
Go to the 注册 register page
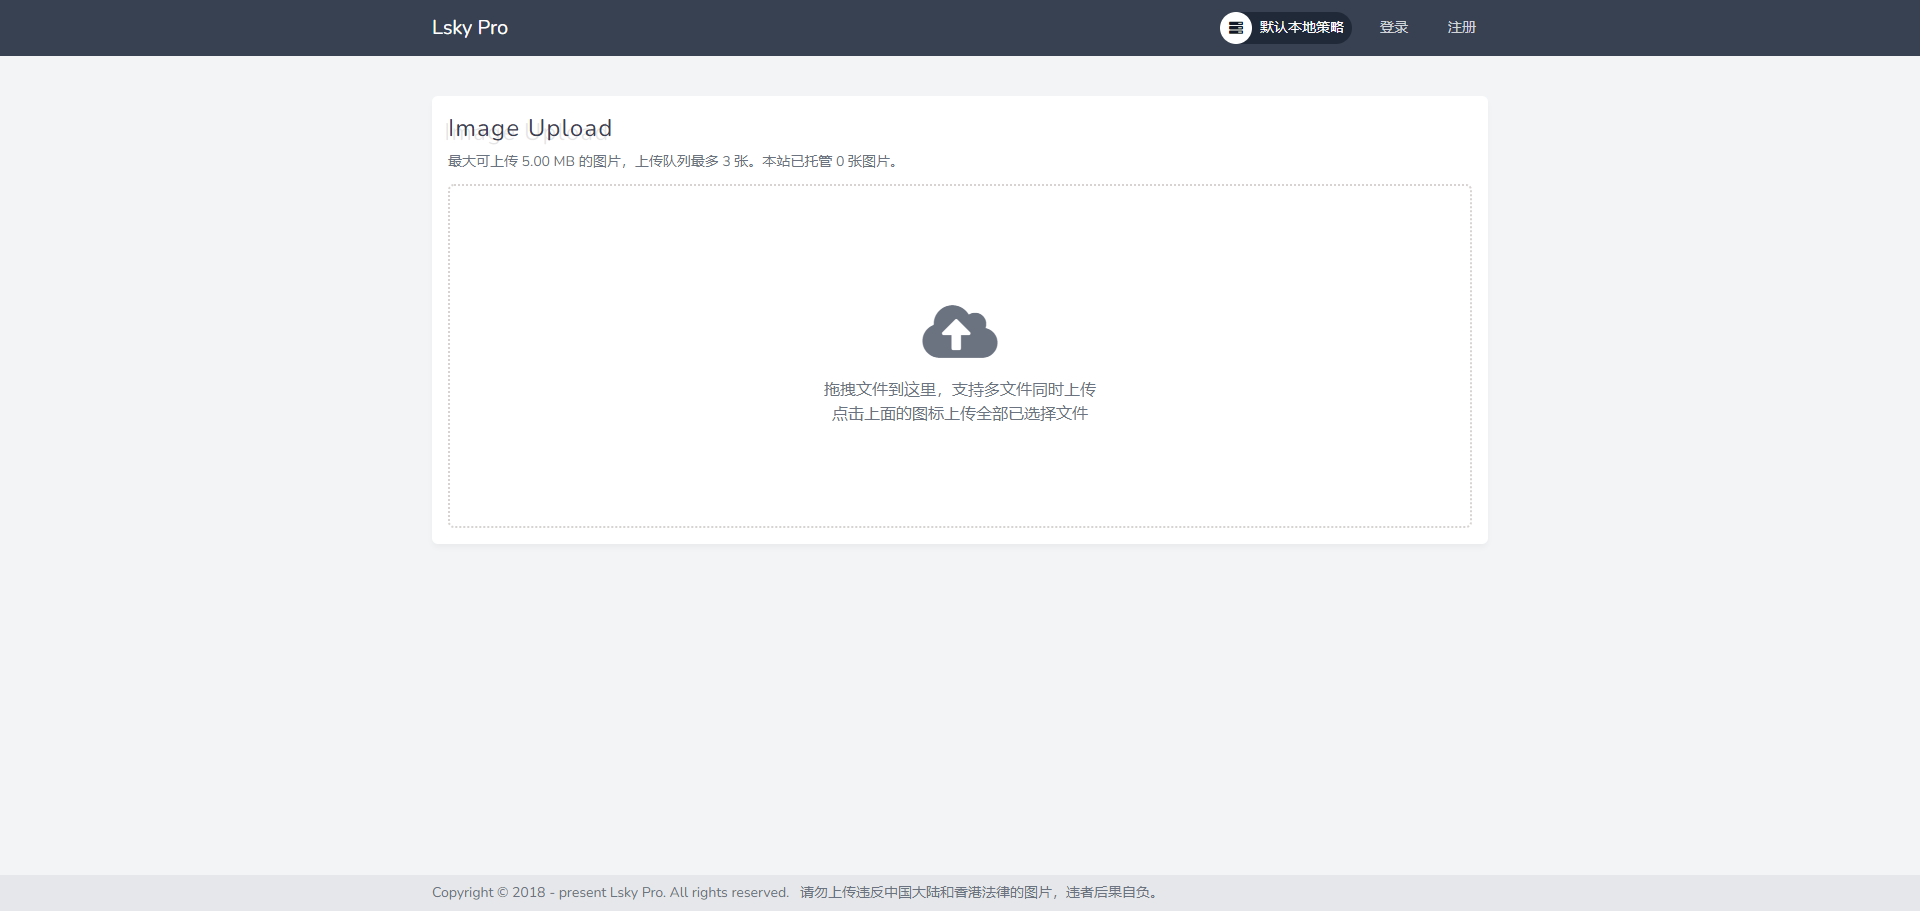[x=1461, y=28]
